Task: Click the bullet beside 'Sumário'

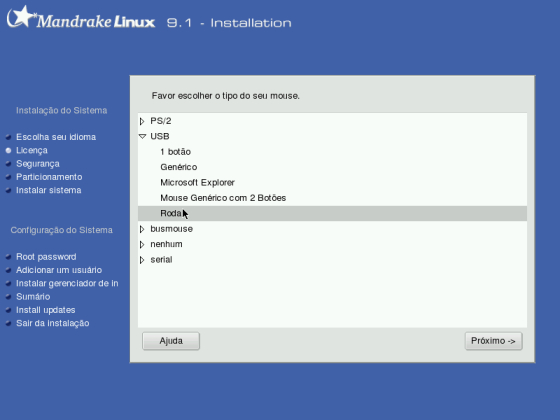Action: pyautogui.click(x=9, y=297)
